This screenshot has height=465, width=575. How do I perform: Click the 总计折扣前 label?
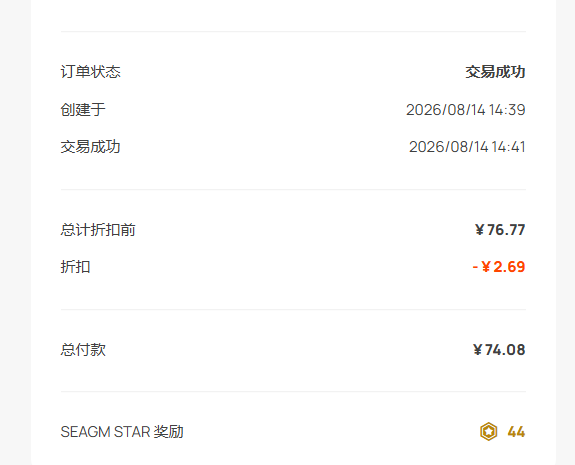[x=98, y=230]
